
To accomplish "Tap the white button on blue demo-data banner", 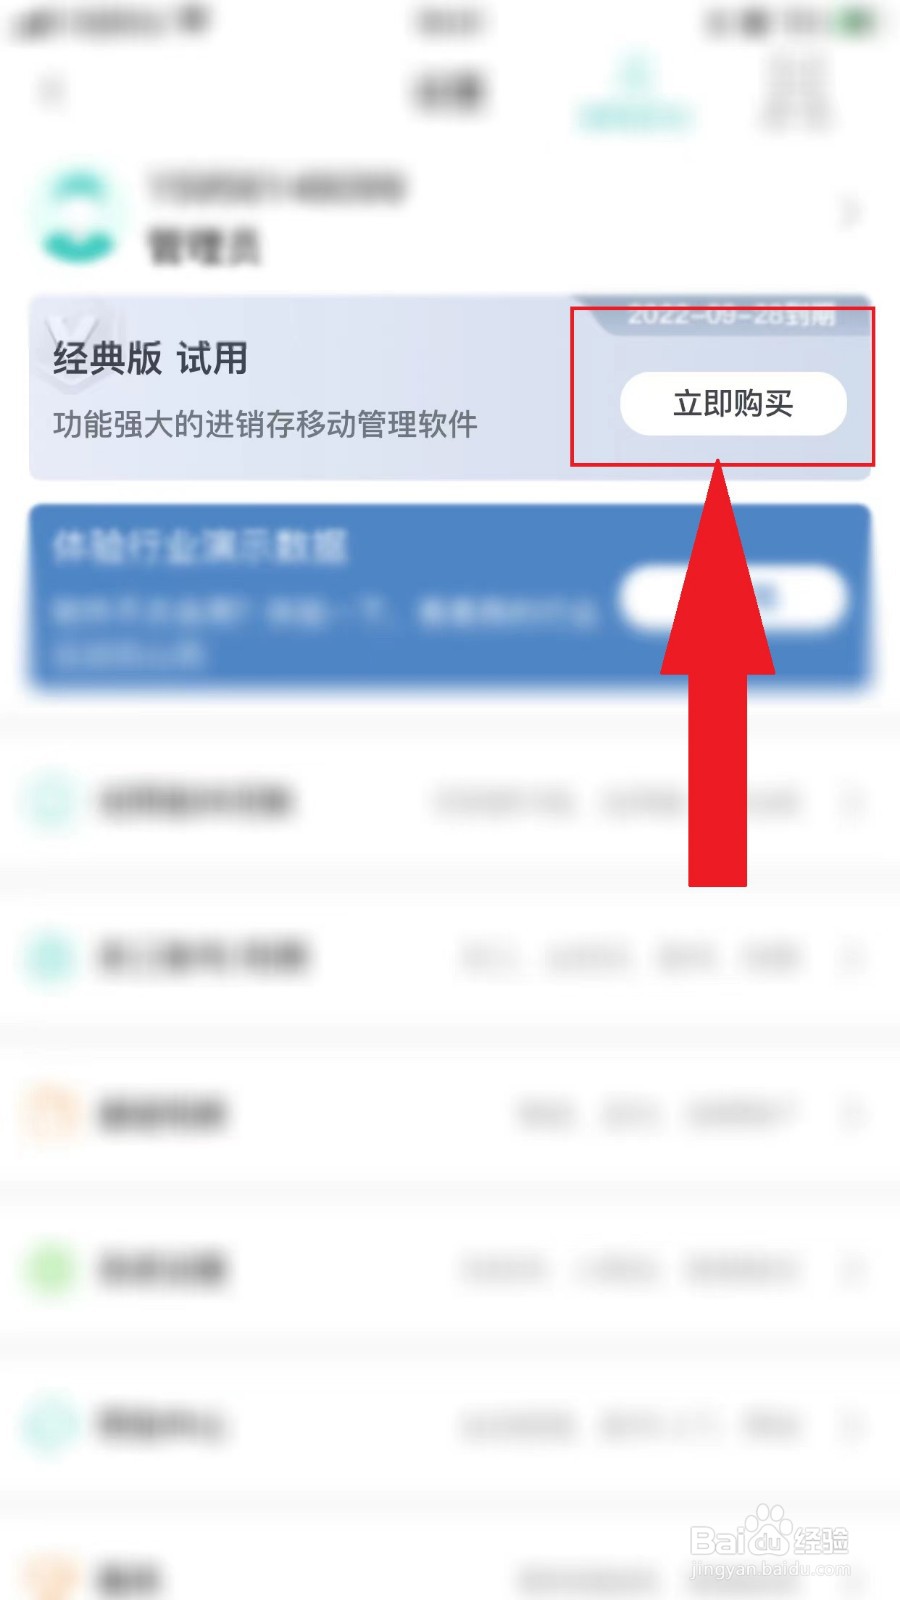I will pyautogui.click(x=733, y=598).
